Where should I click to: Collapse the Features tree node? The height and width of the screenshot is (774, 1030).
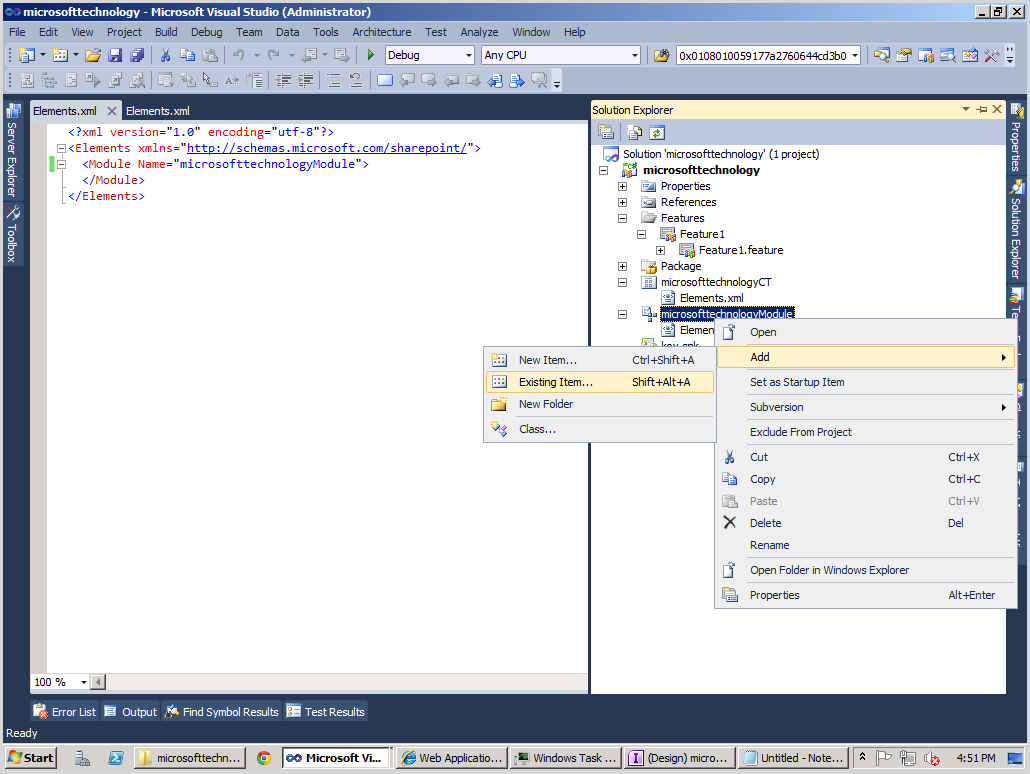(622, 218)
